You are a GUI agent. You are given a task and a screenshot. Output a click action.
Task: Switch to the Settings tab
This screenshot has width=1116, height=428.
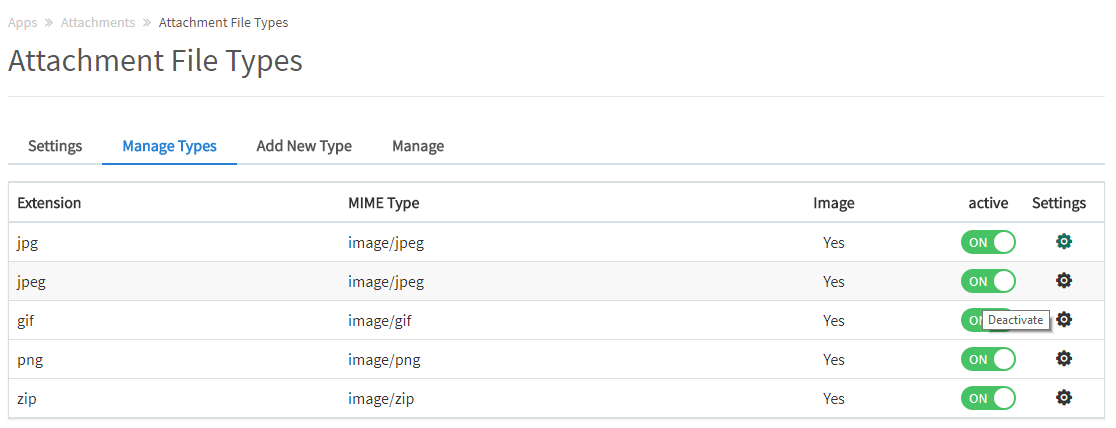click(x=55, y=146)
